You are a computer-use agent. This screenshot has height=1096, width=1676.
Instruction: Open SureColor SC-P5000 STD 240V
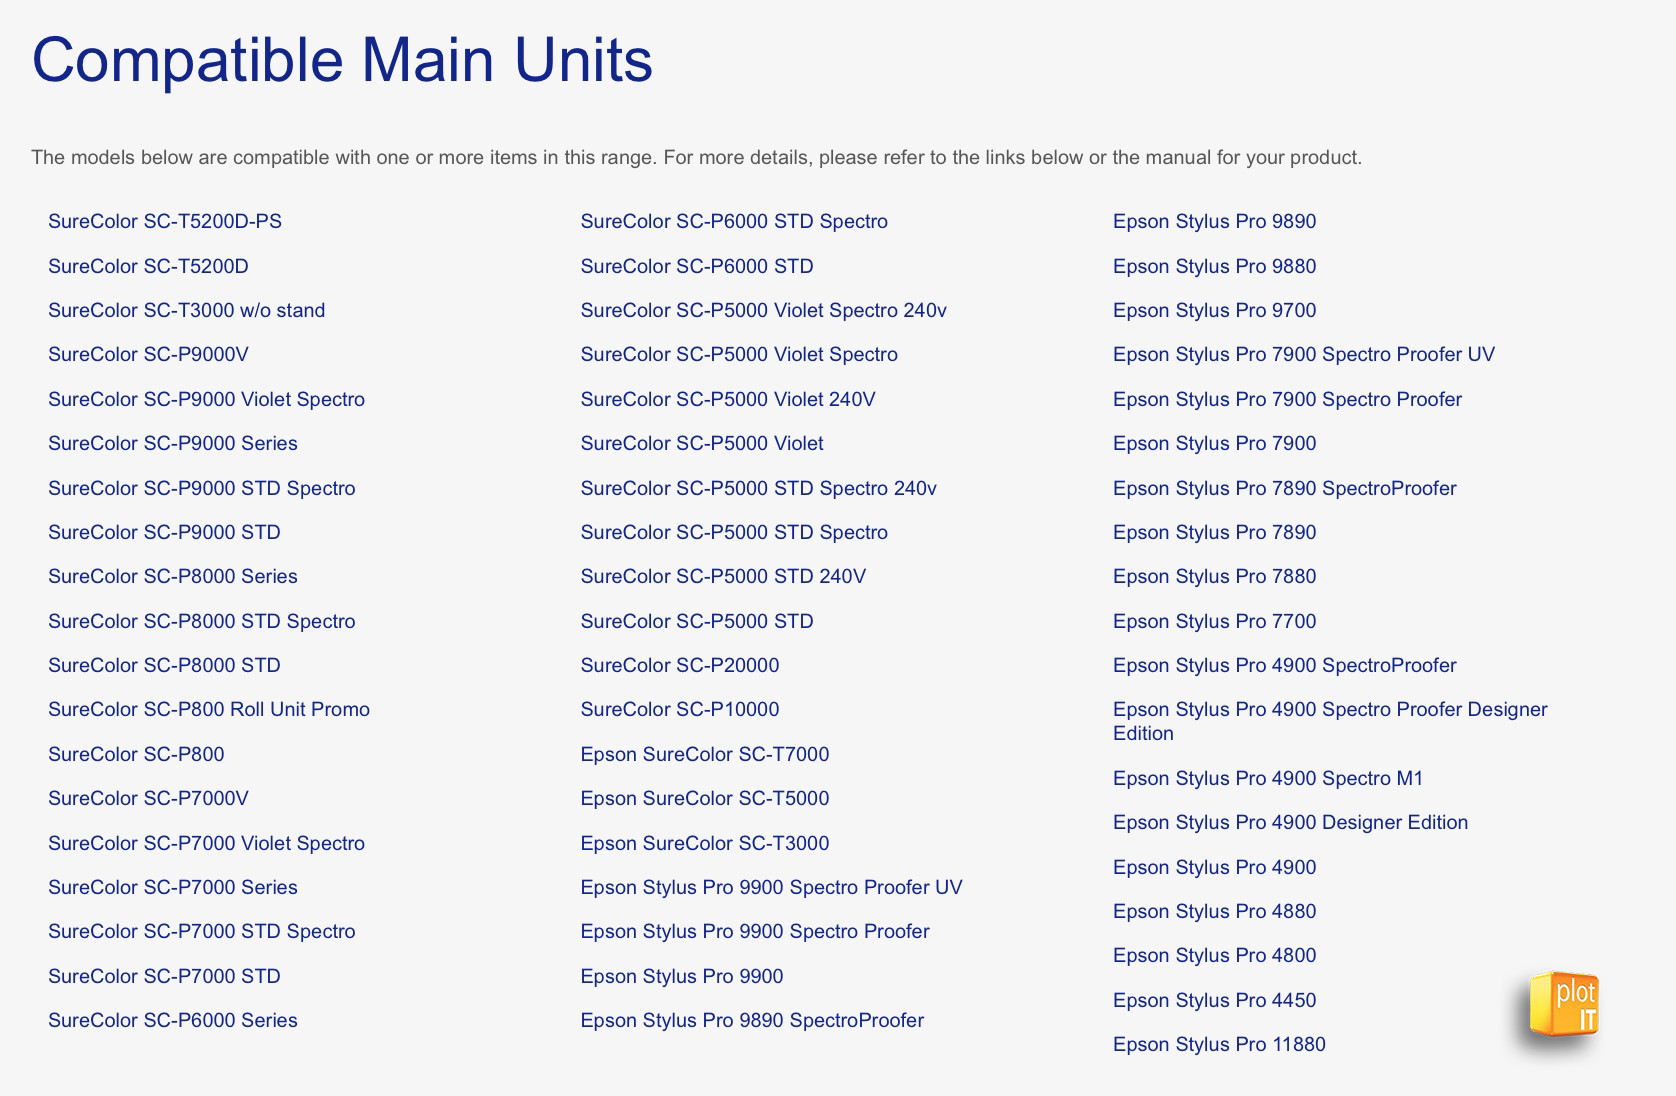pos(723,576)
